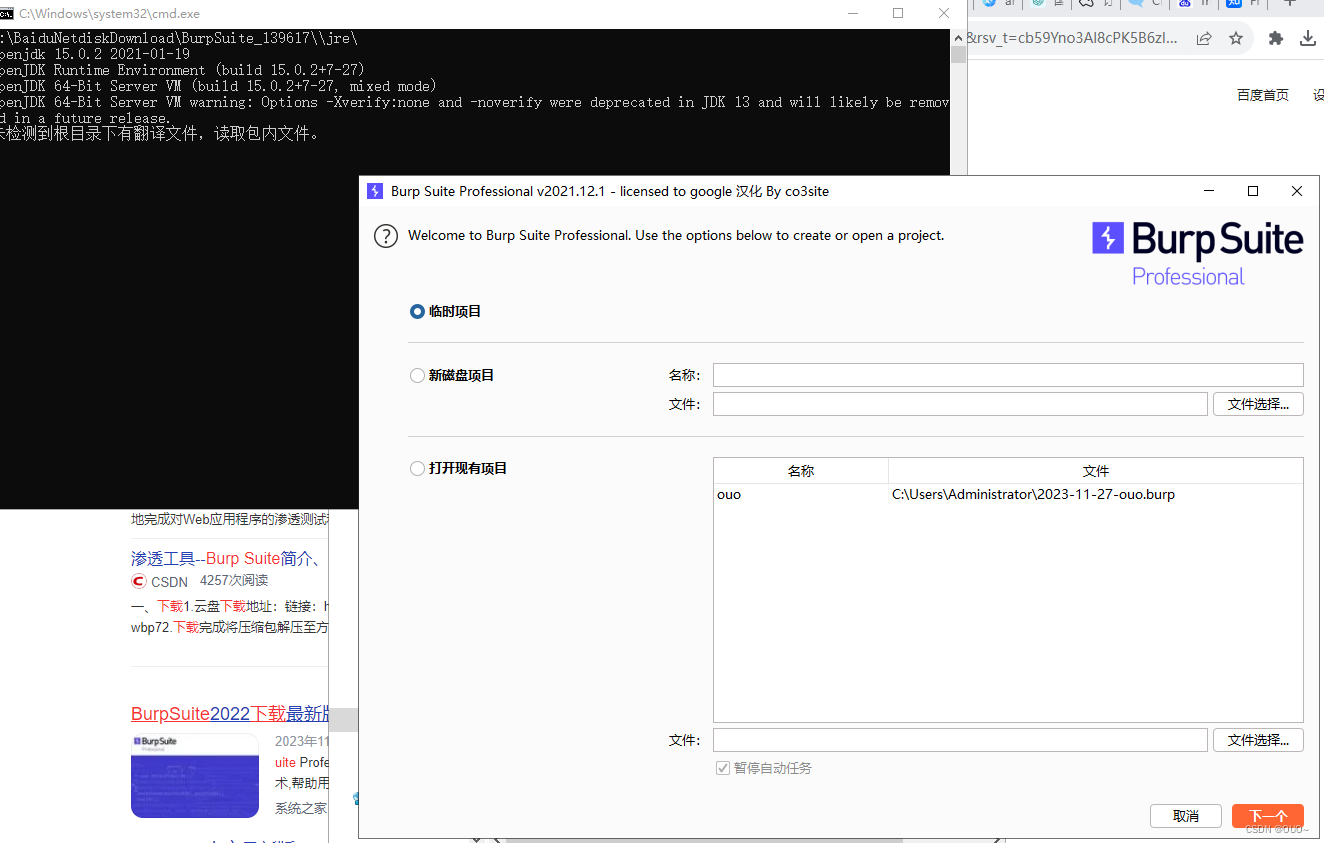
Task: Open the browser extensions puzzle icon
Action: (x=1275, y=38)
